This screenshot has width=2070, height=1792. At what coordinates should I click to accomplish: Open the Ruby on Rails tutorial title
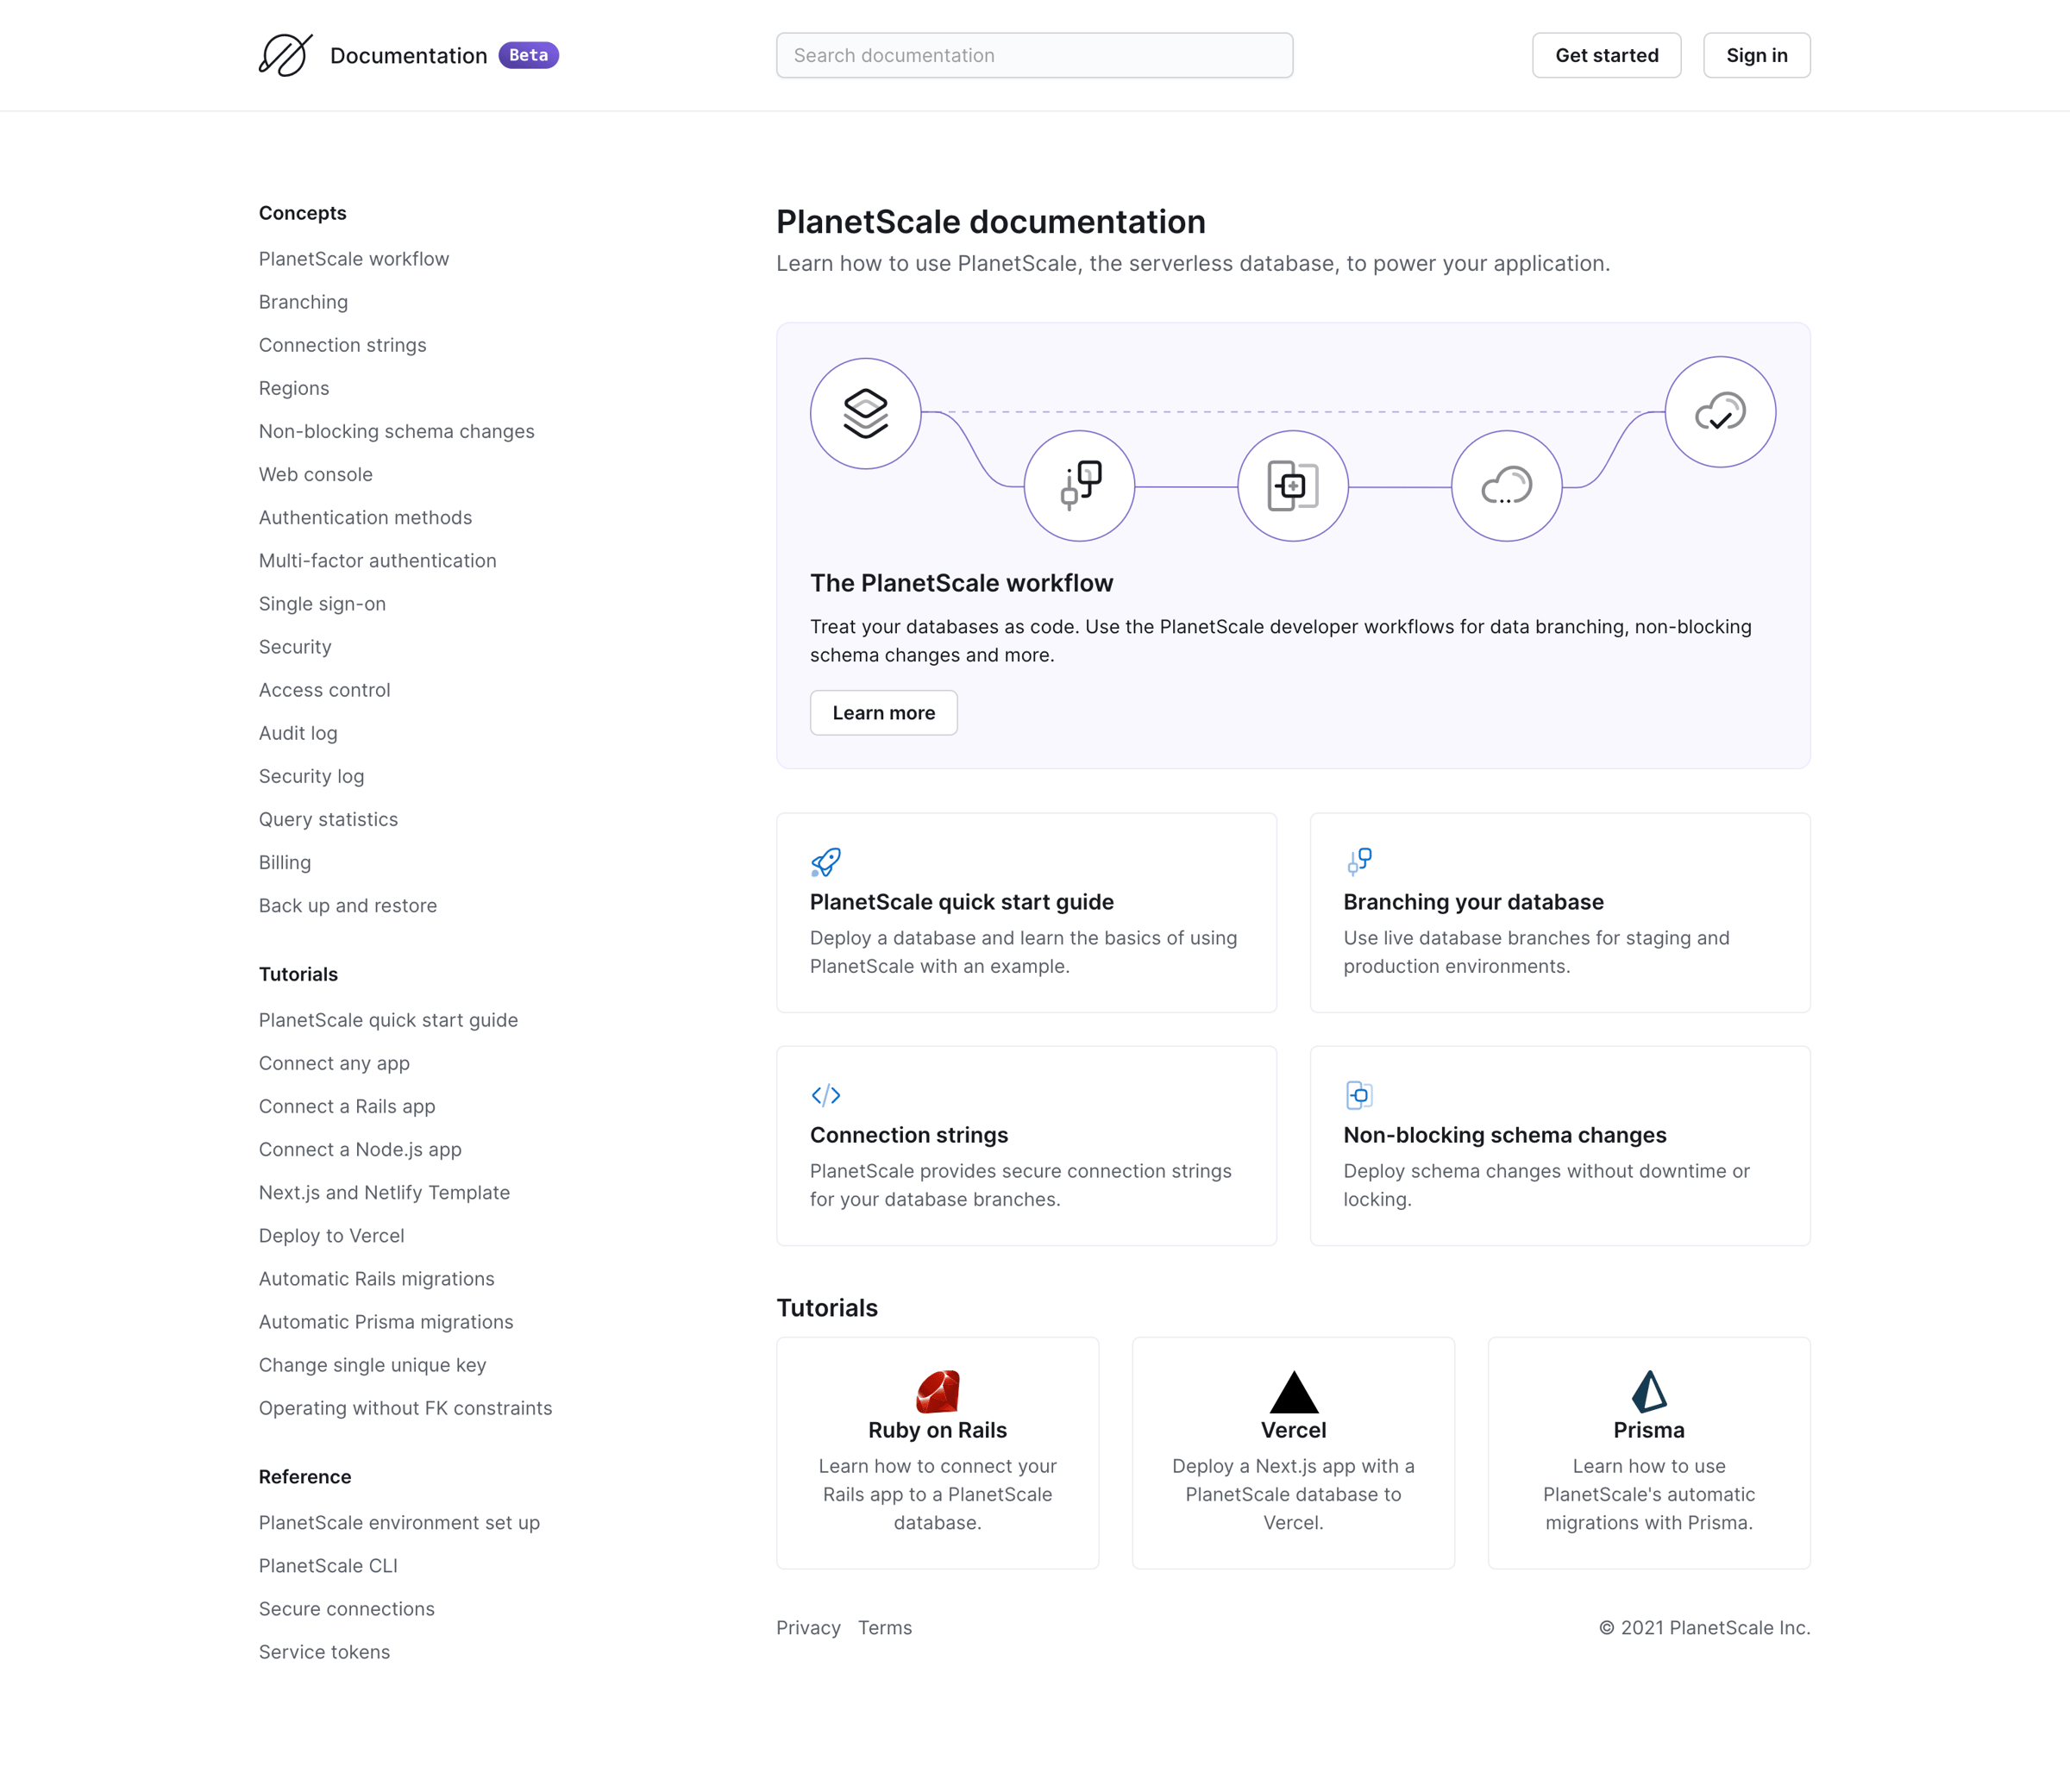[937, 1430]
